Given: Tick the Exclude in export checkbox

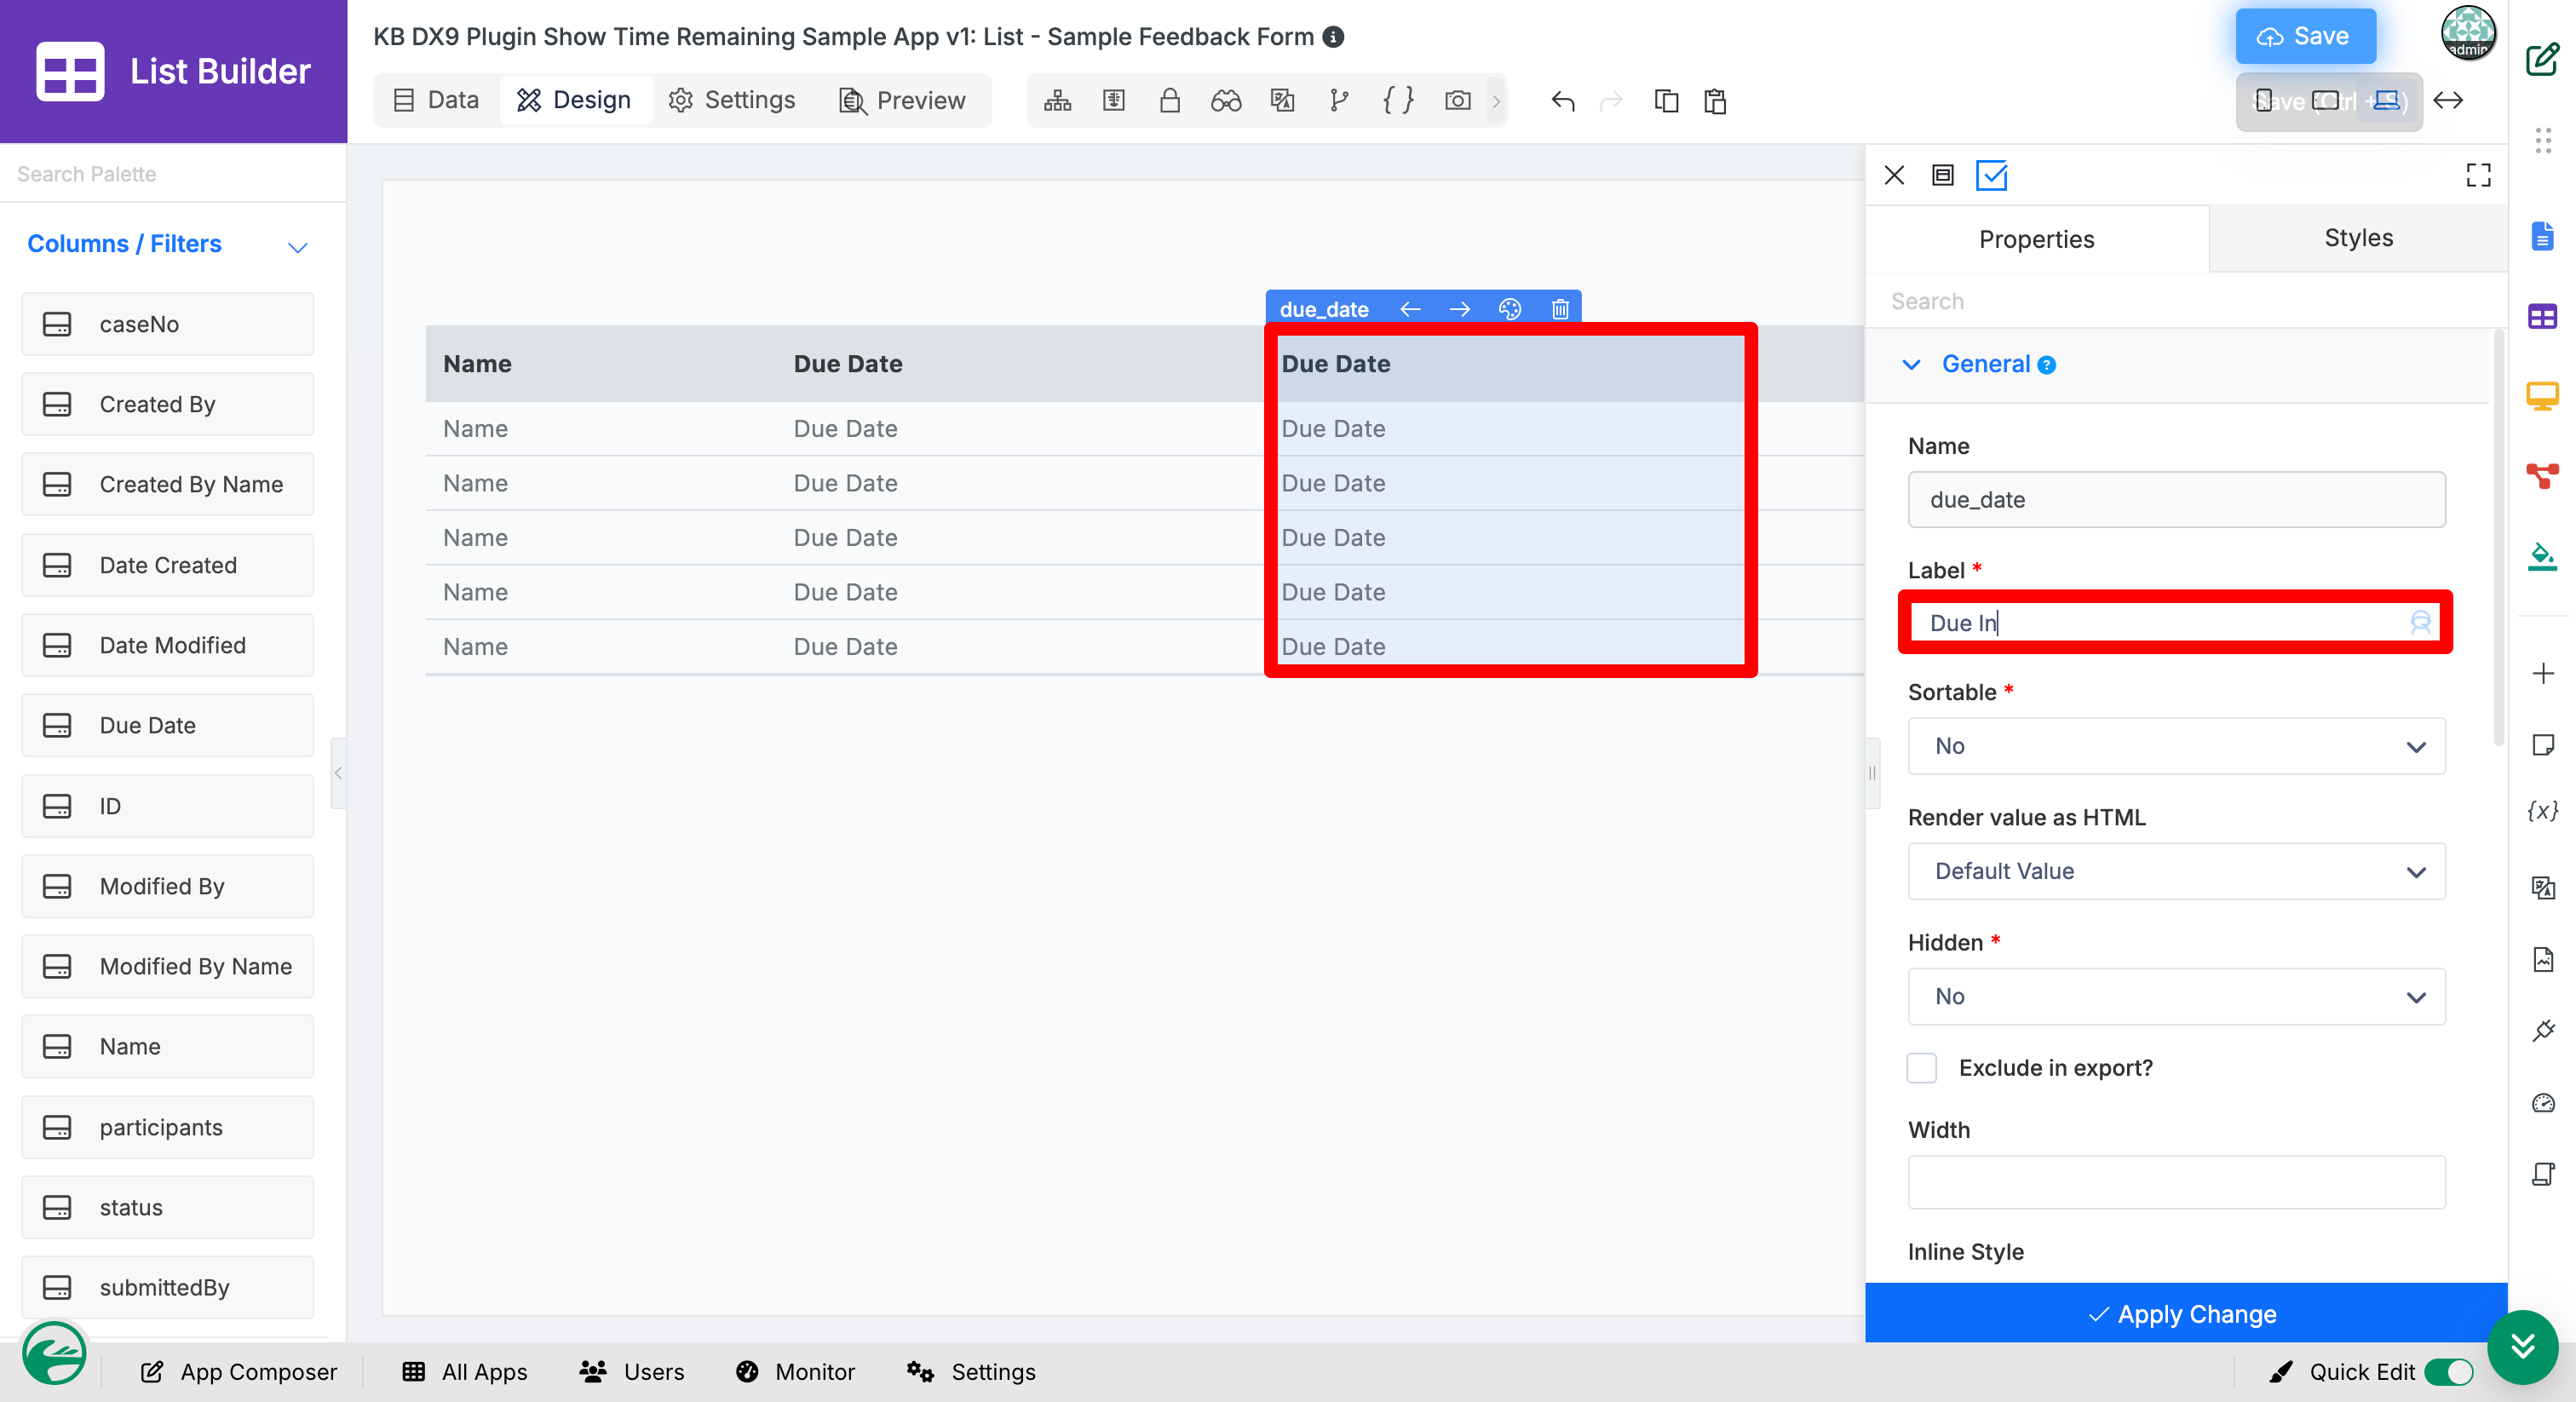Looking at the screenshot, I should click(x=1921, y=1068).
